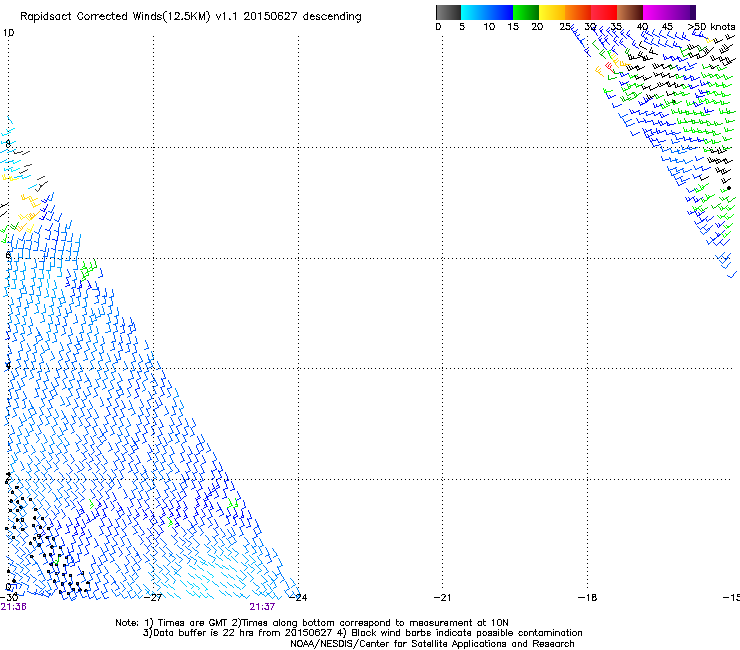740x650 pixels.
Task: Click the '>50 knots' legend label
Action: (711, 26)
